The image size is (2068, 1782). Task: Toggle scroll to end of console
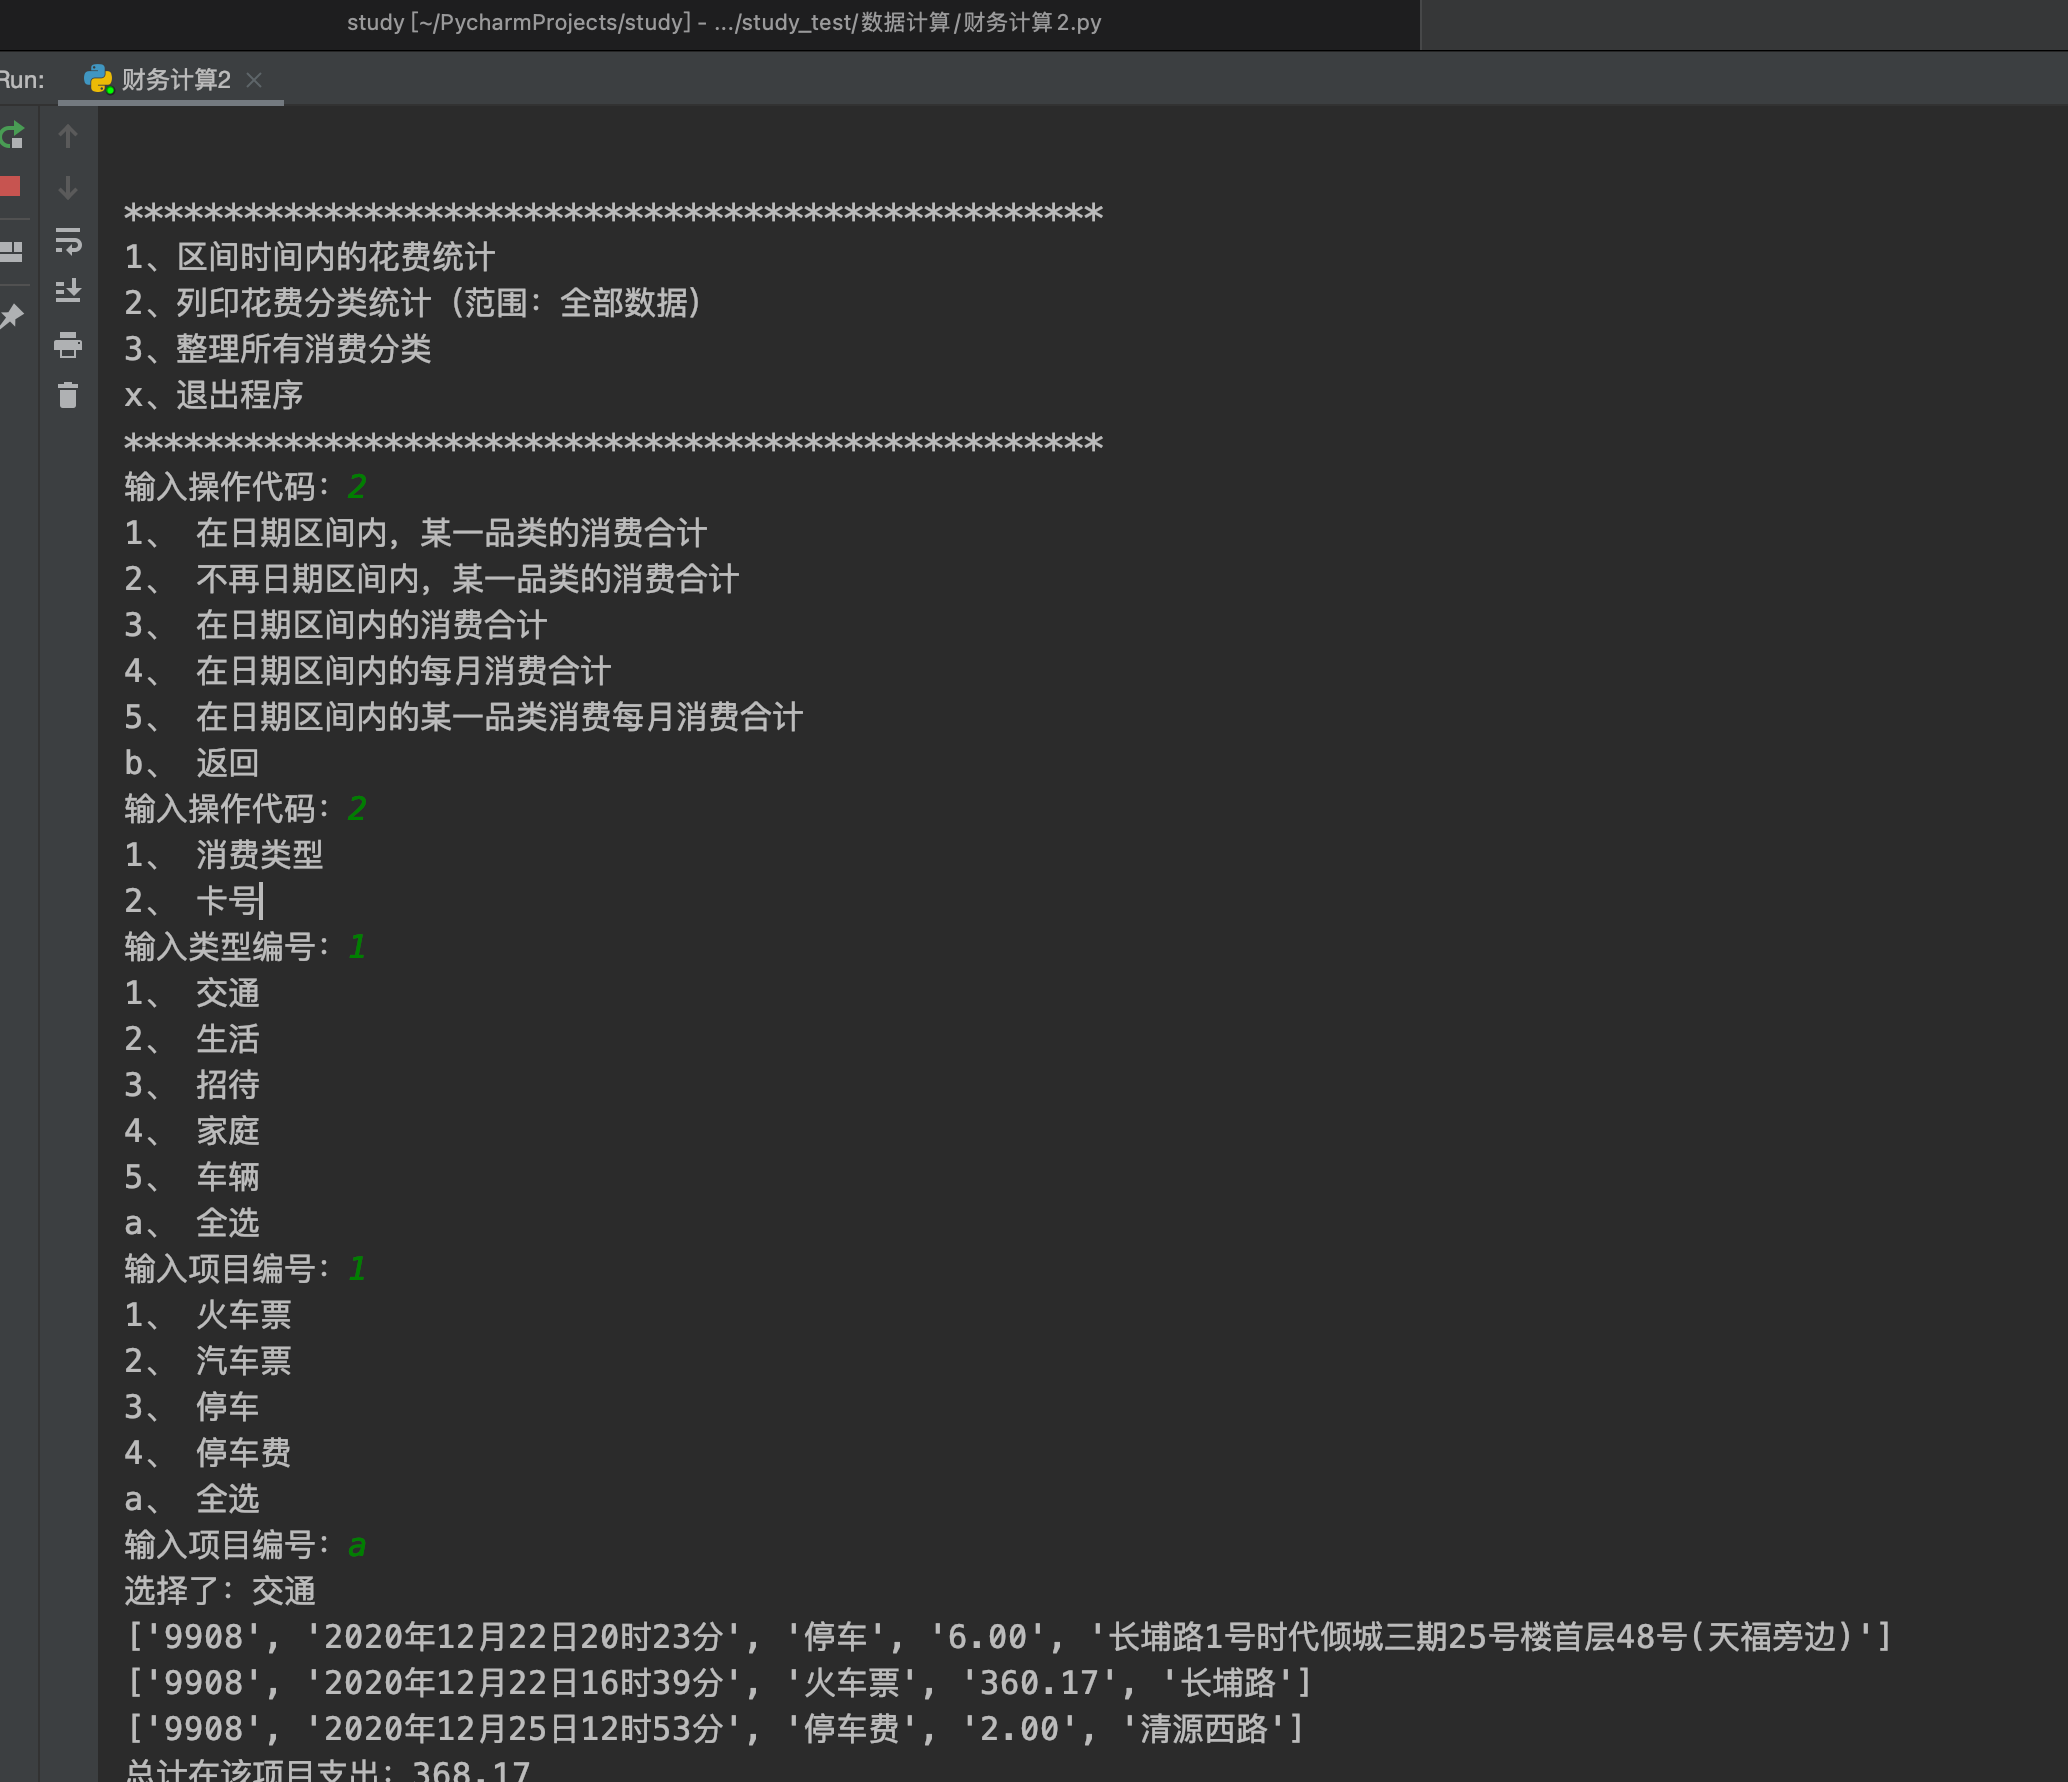pyautogui.click(x=68, y=291)
